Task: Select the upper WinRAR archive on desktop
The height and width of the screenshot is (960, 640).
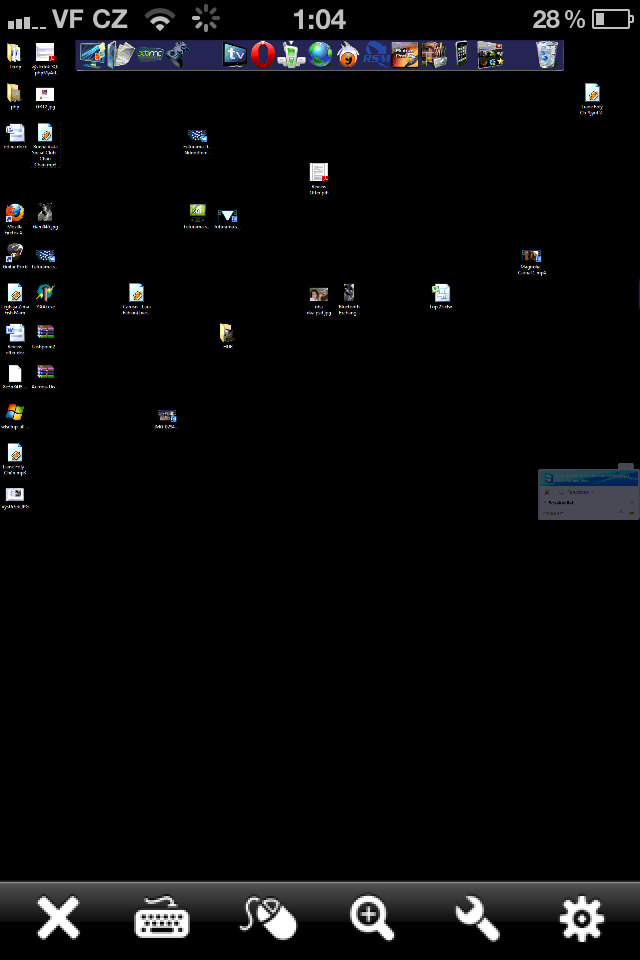Action: [x=45, y=333]
